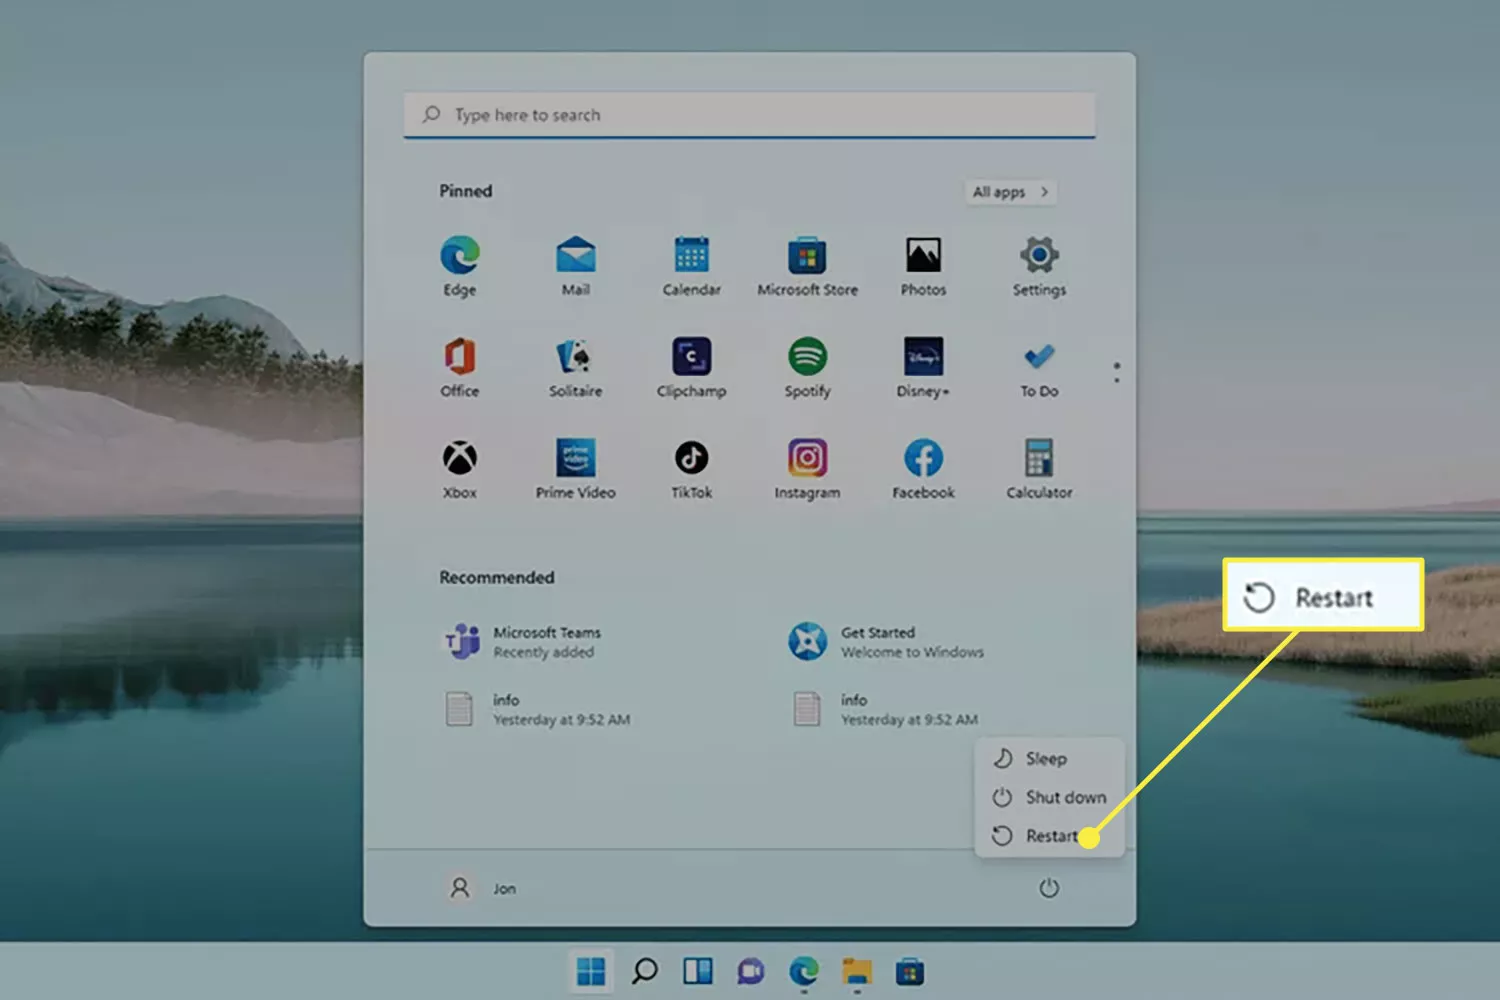
Task: Open the Settings gear app
Action: 1039,266
